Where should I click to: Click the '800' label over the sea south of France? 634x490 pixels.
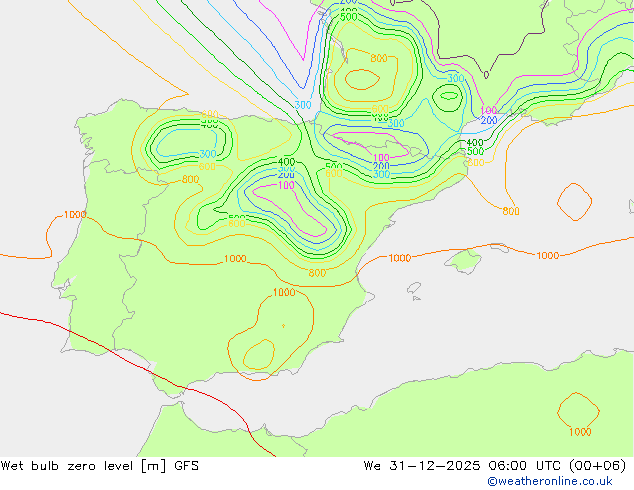[511, 211]
